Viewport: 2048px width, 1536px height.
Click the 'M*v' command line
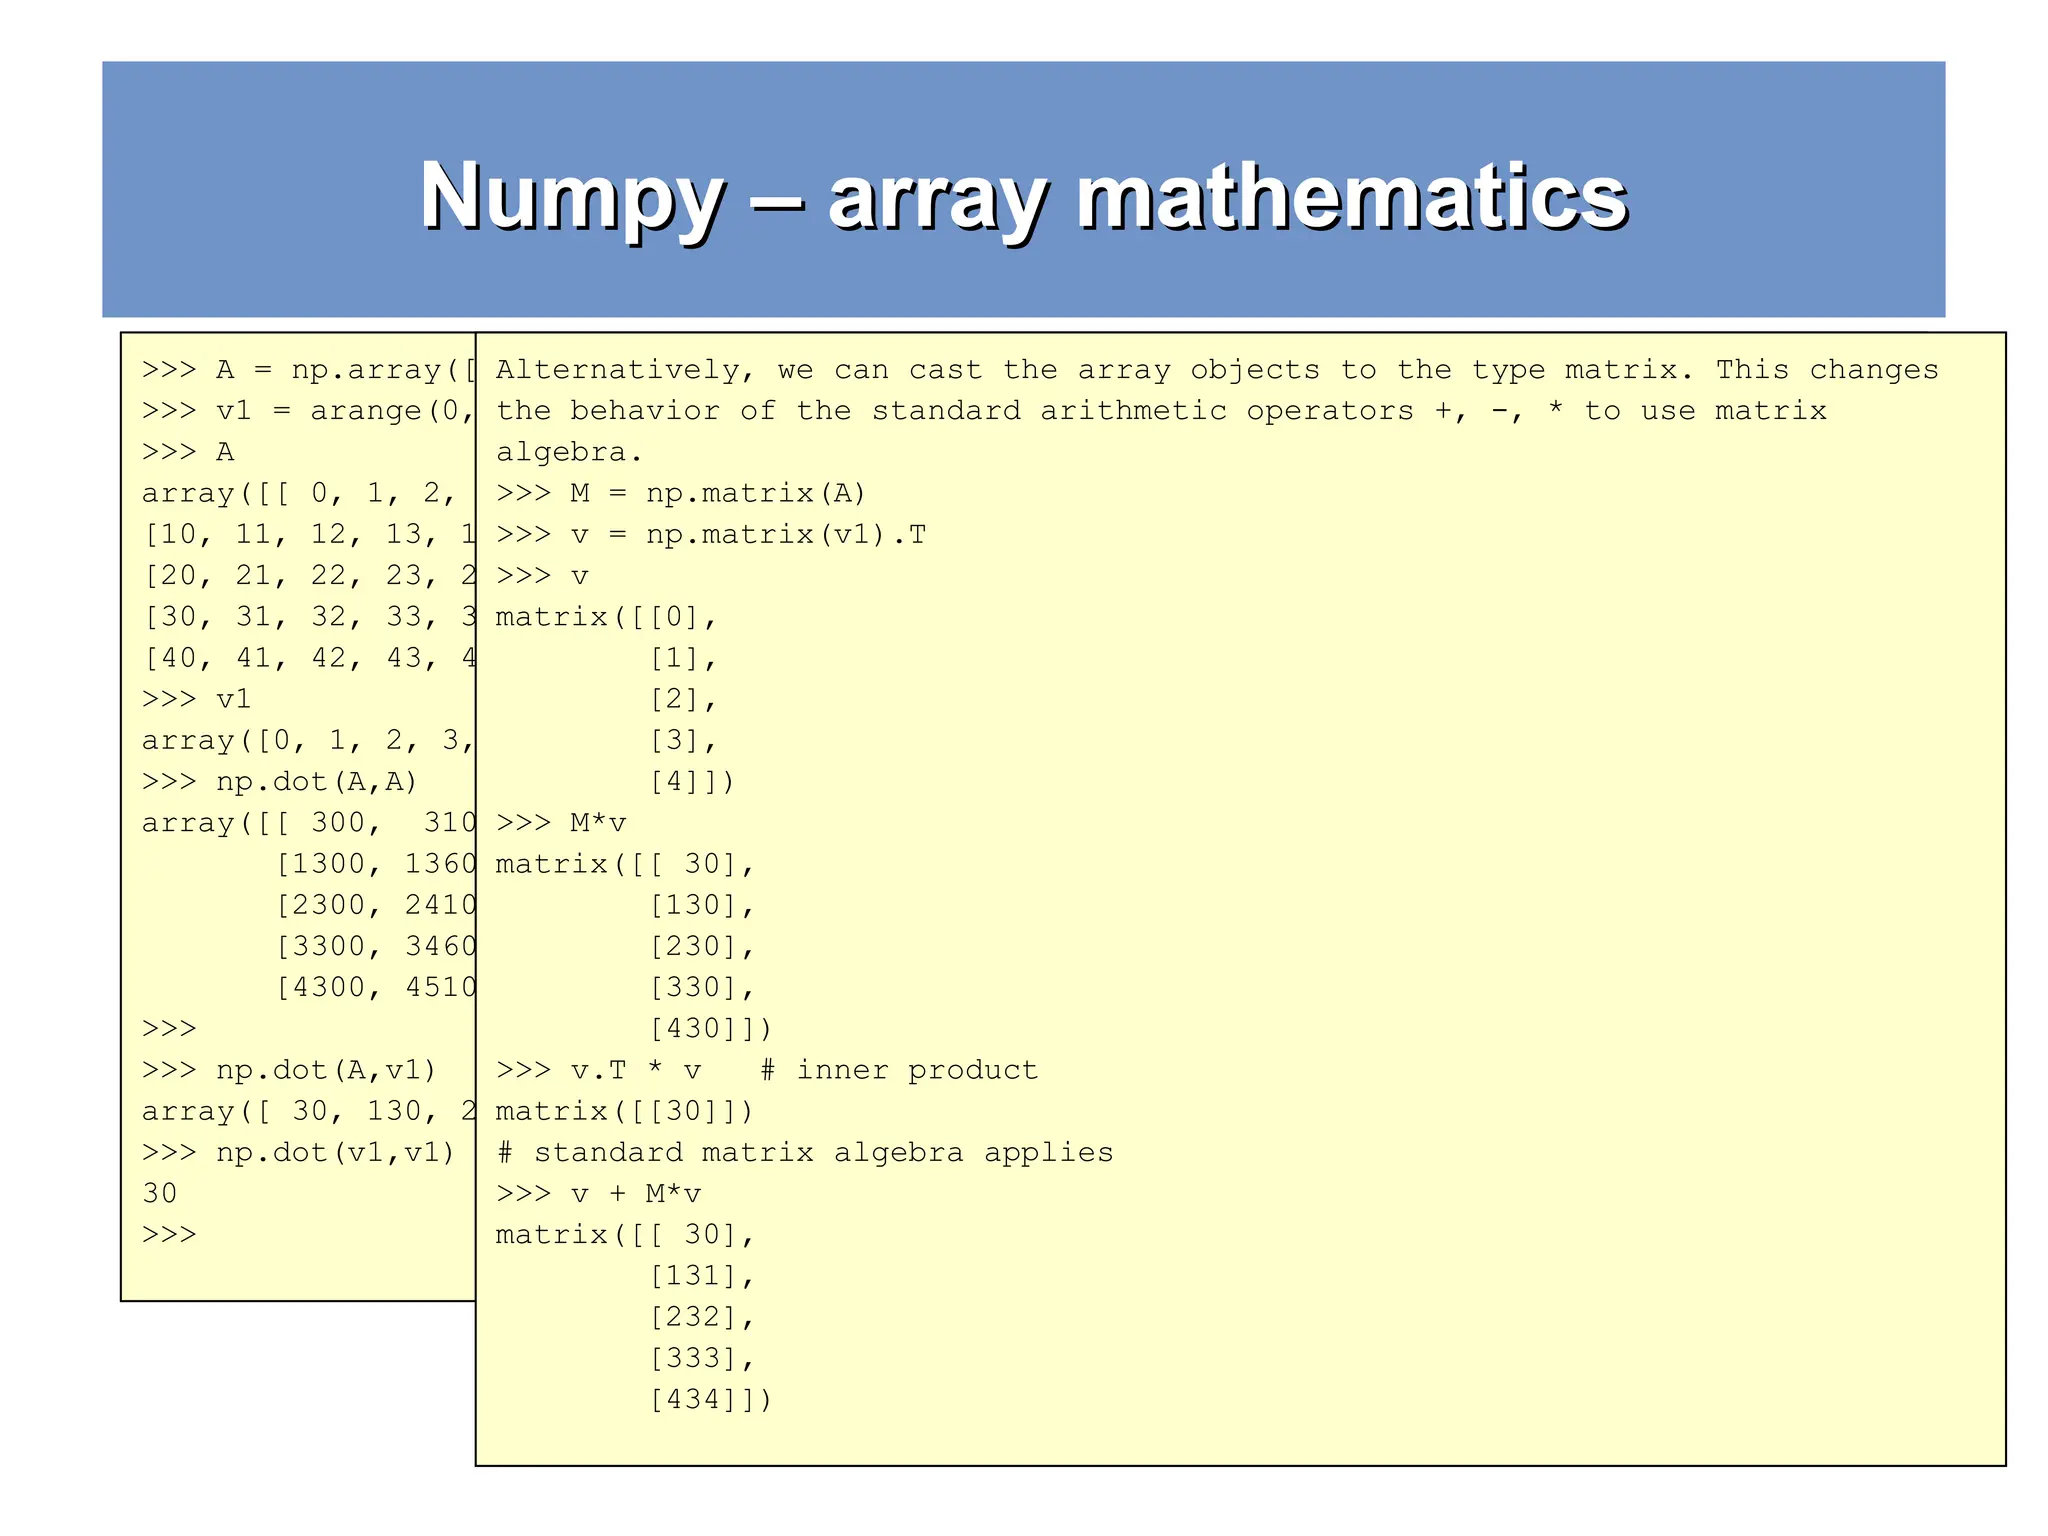tap(597, 823)
